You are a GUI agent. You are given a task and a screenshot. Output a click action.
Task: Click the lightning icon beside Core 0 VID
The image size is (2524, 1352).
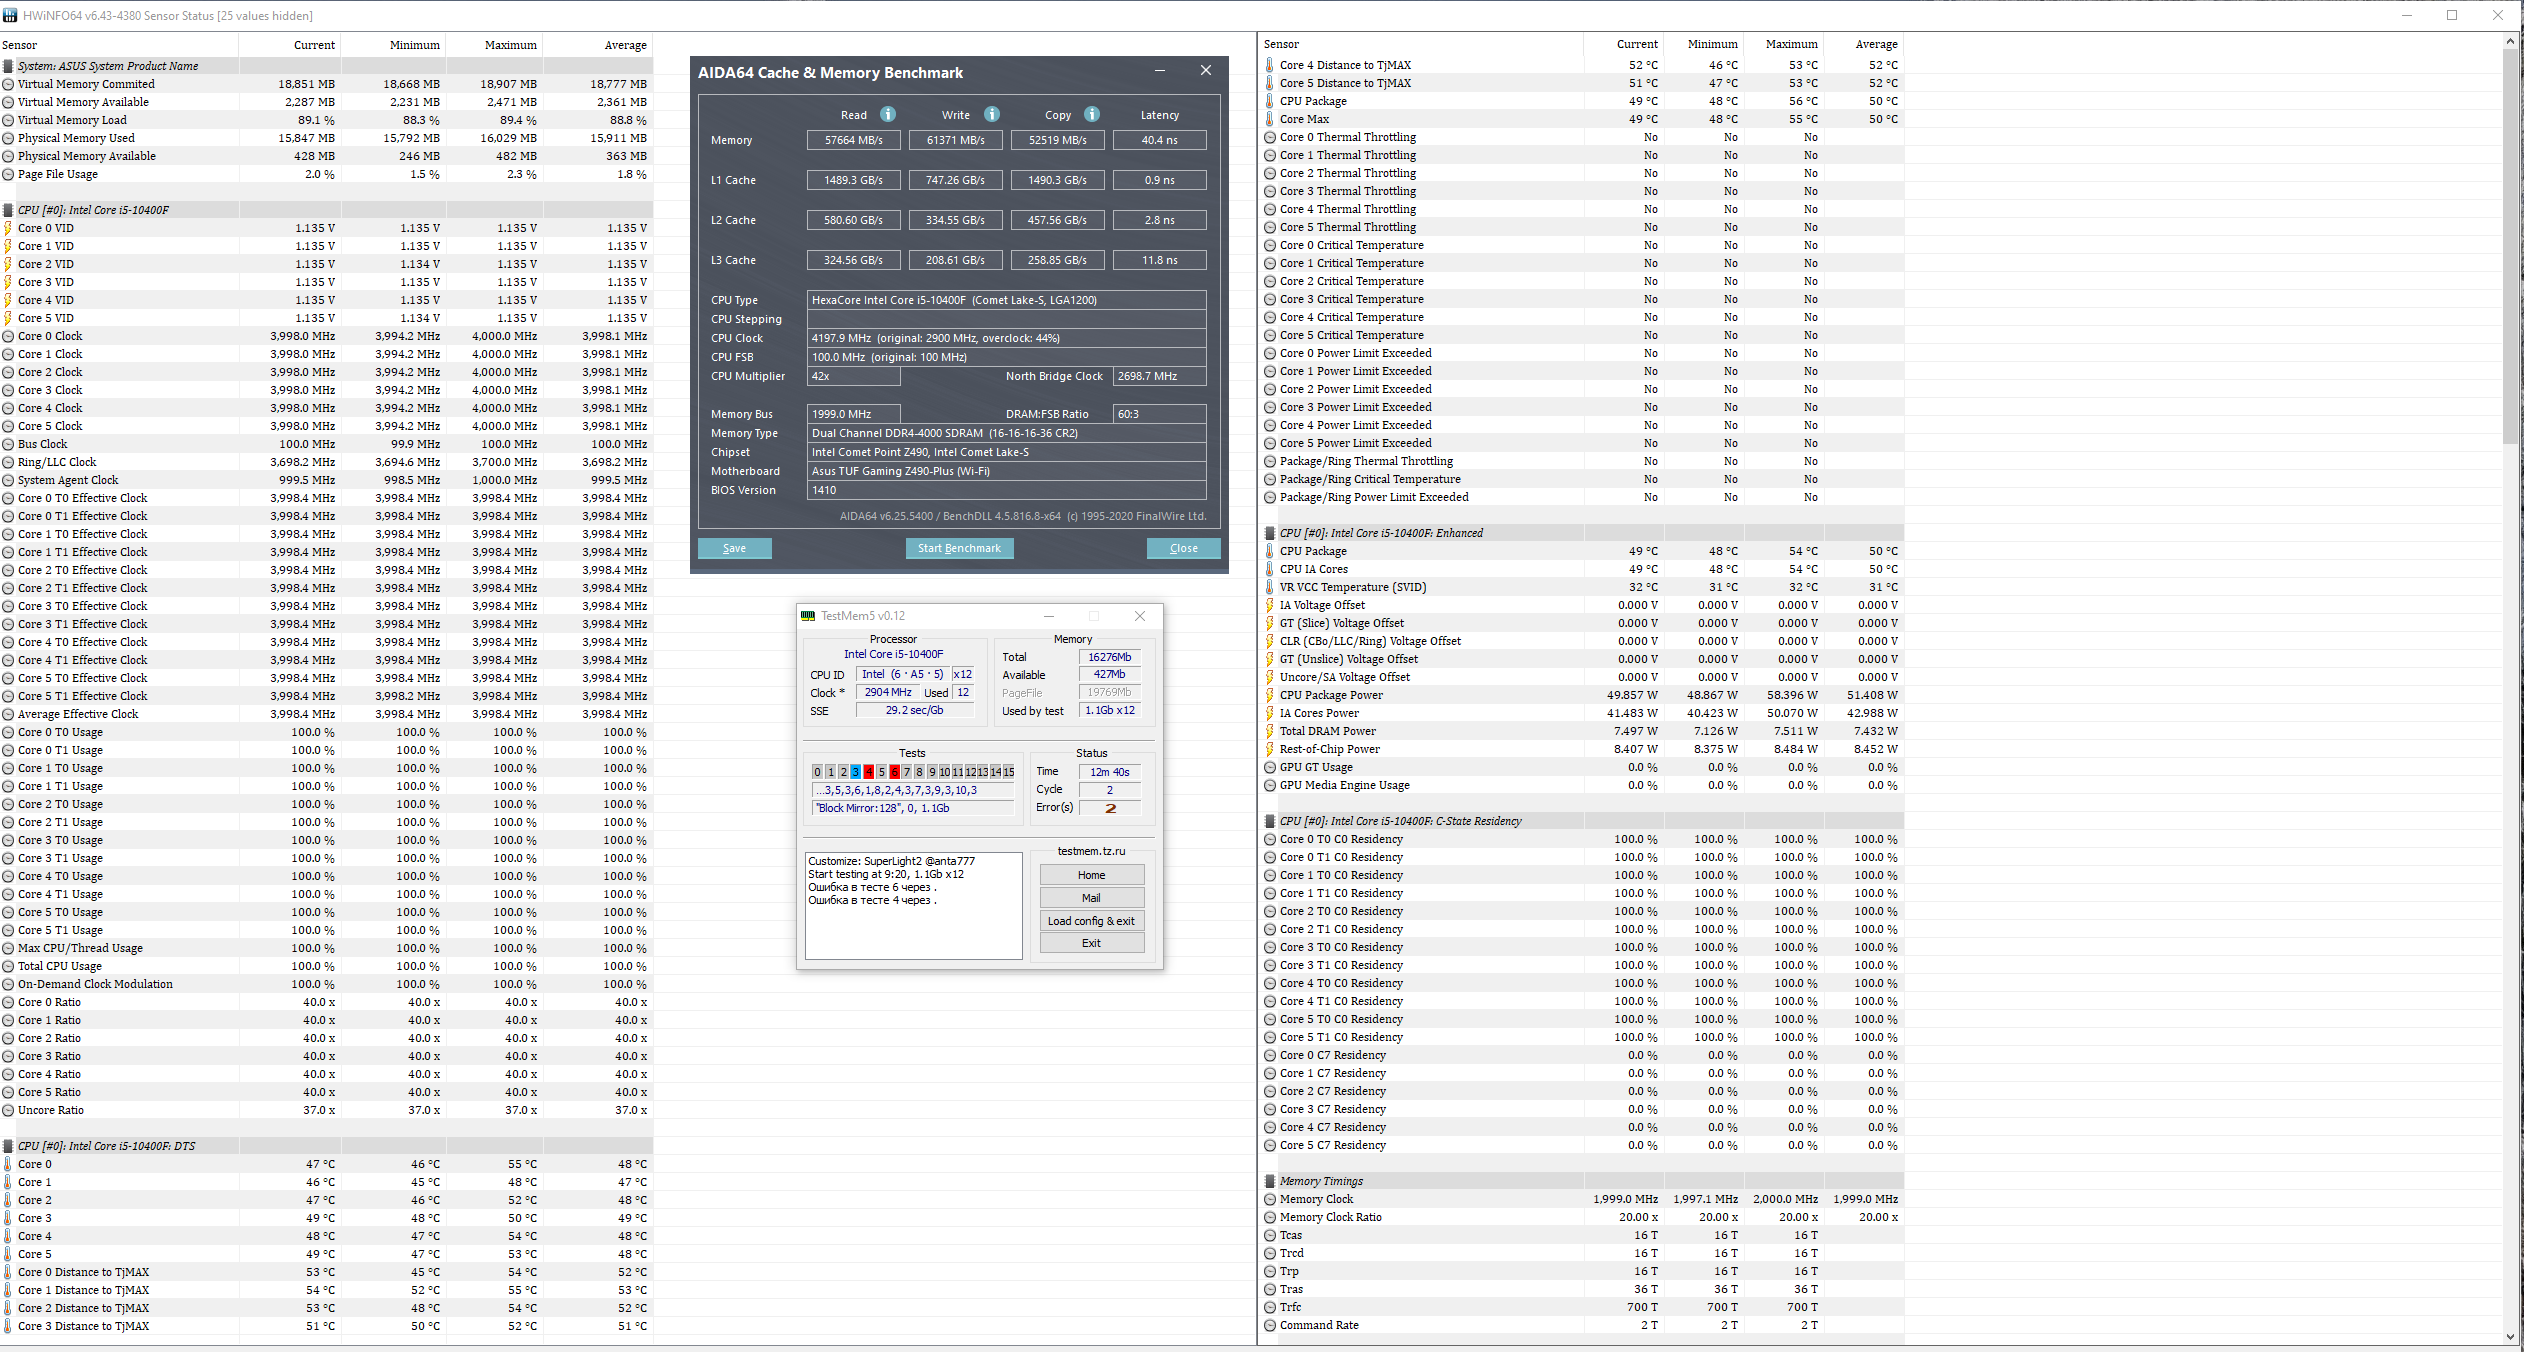(x=8, y=228)
